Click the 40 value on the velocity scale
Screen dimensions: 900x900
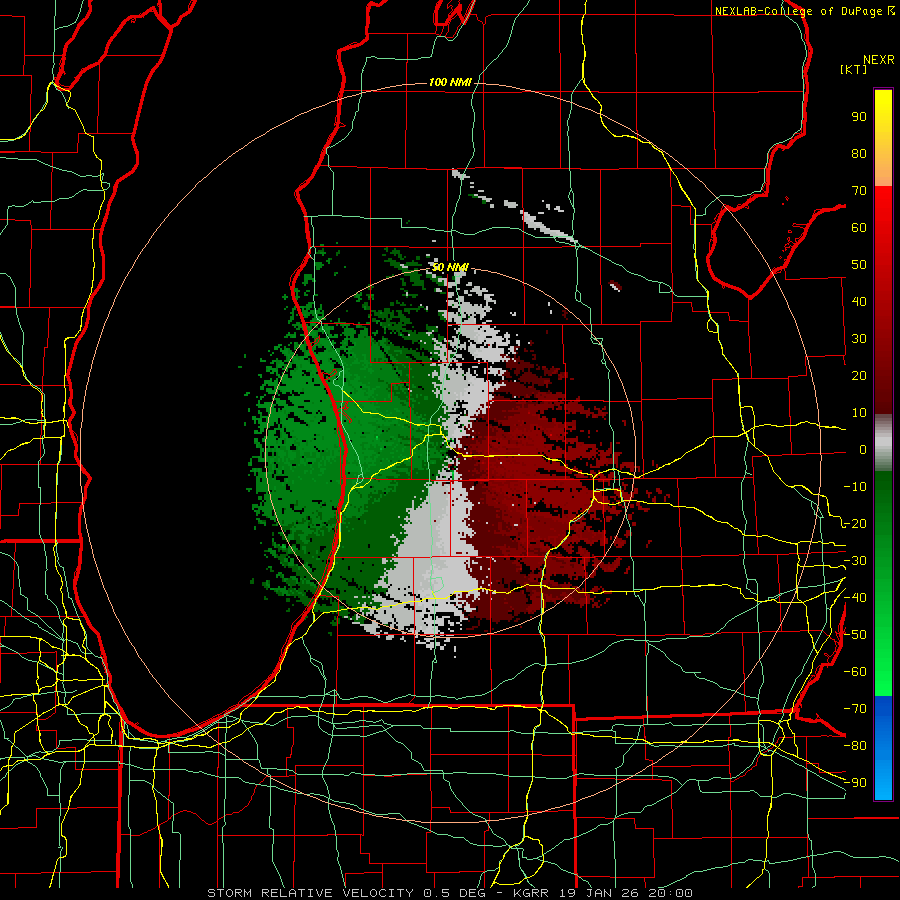[x=859, y=301]
